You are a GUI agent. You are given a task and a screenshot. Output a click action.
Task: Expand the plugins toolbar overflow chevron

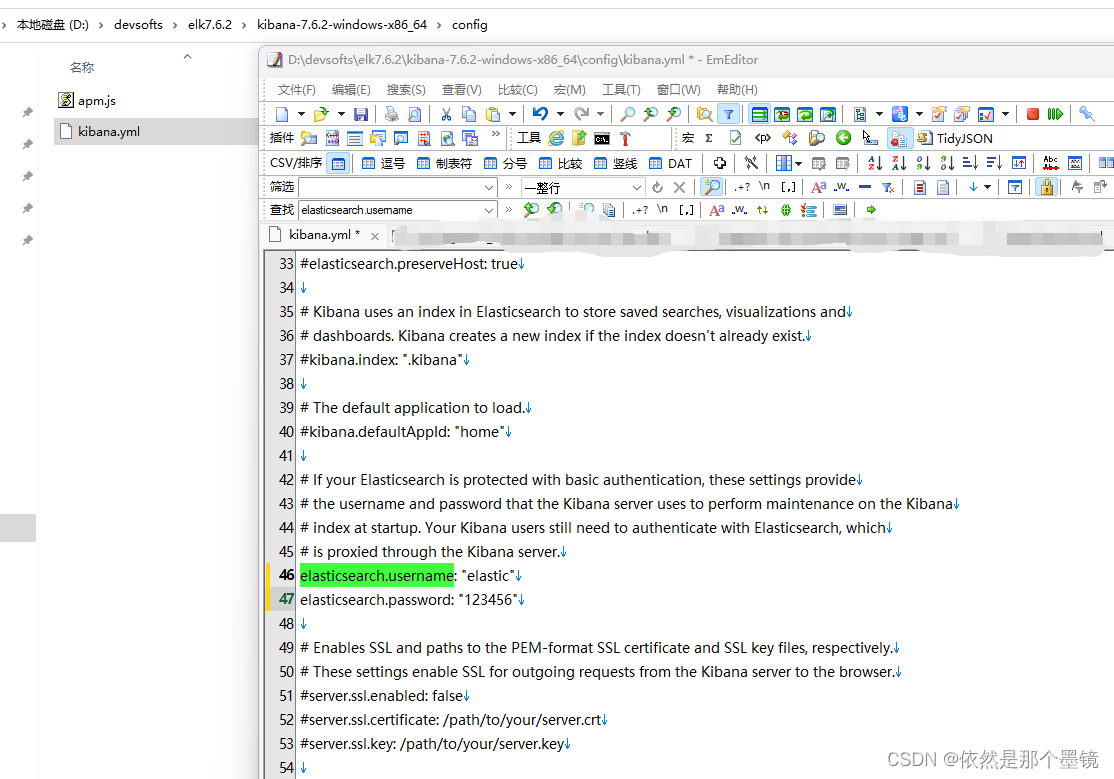496,134
